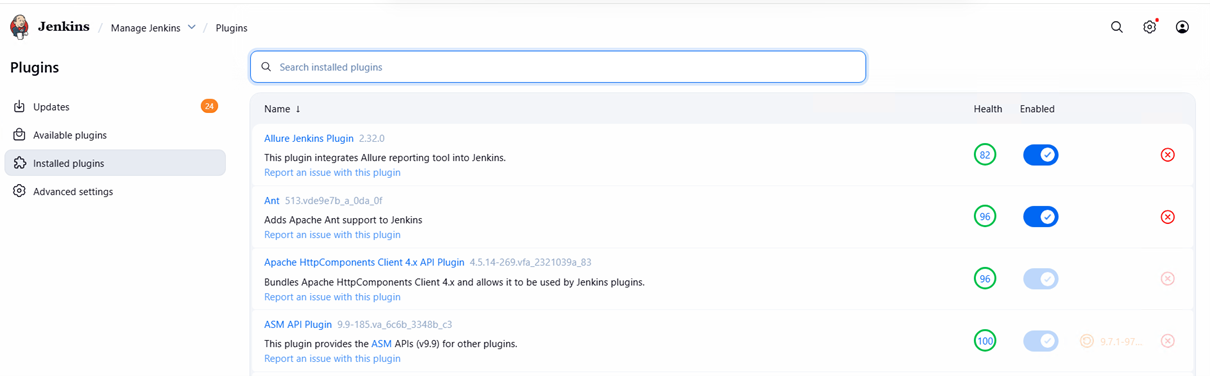Click the Installed plugins puzzle icon

click(19, 163)
